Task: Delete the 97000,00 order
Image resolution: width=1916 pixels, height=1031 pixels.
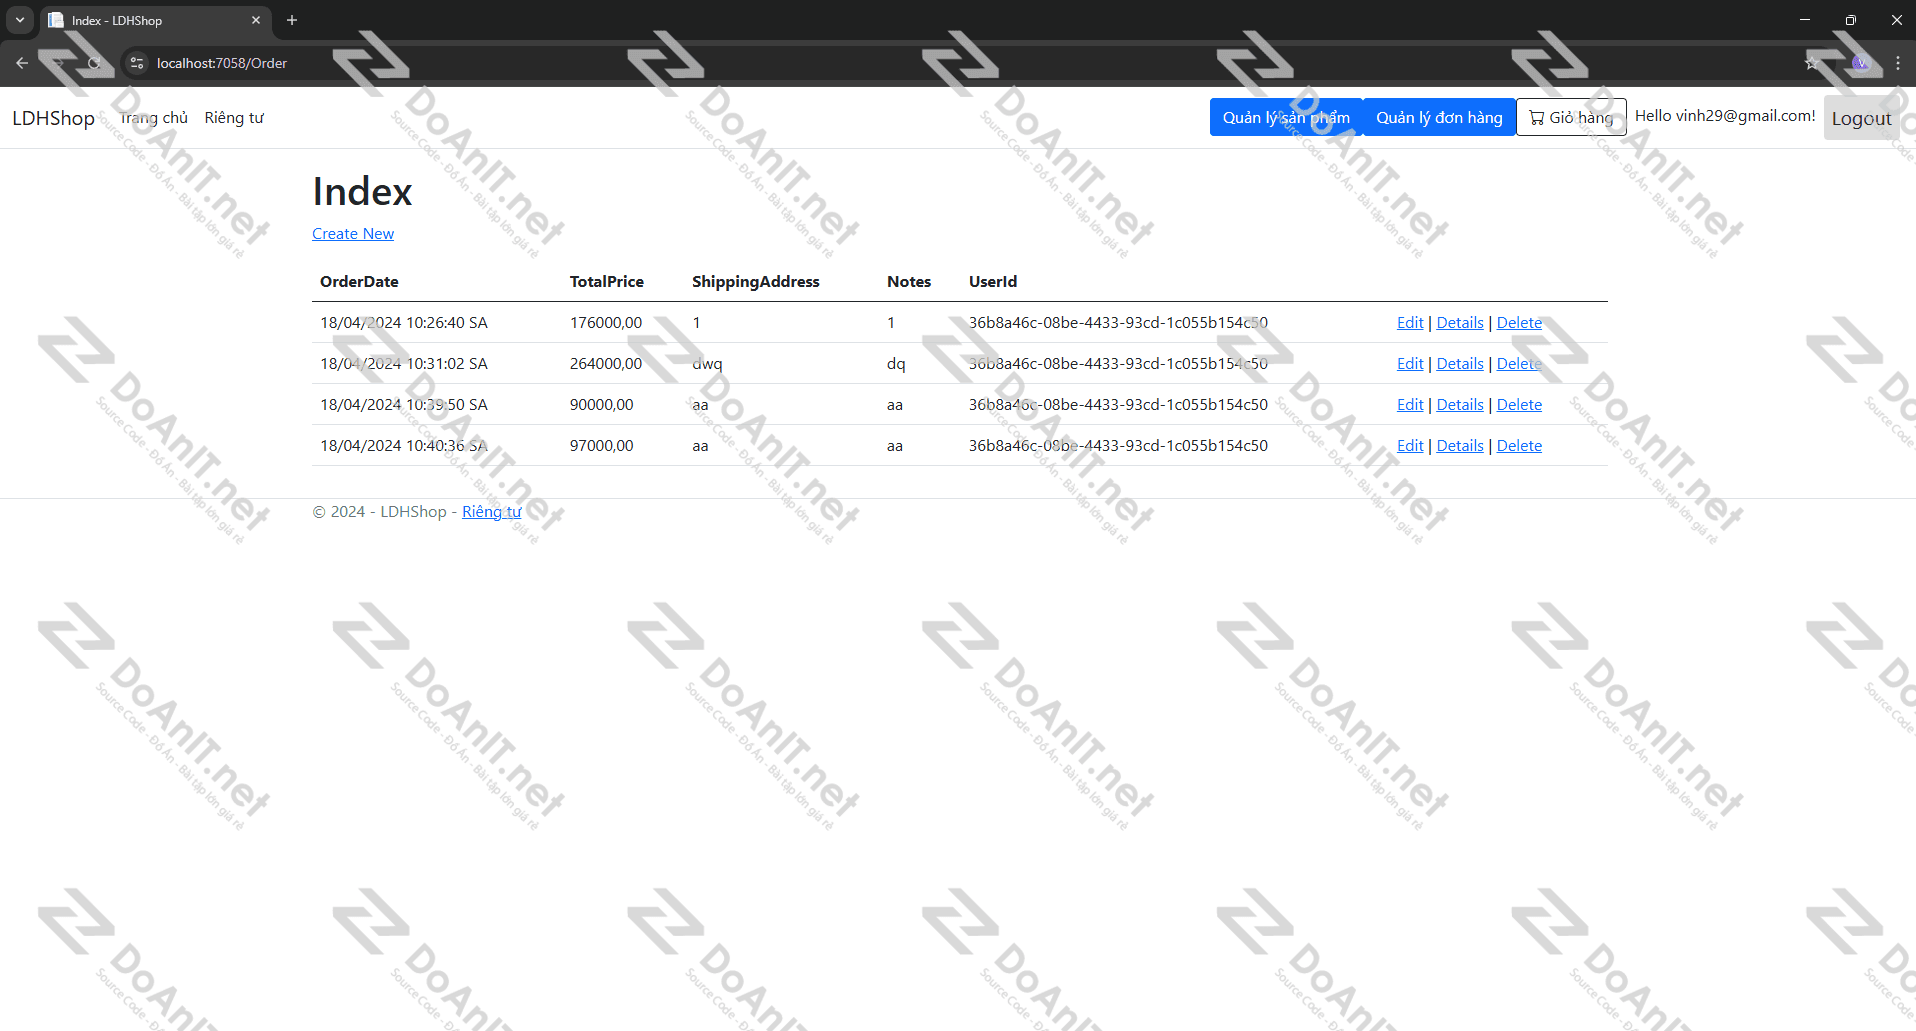Action: (x=1519, y=446)
